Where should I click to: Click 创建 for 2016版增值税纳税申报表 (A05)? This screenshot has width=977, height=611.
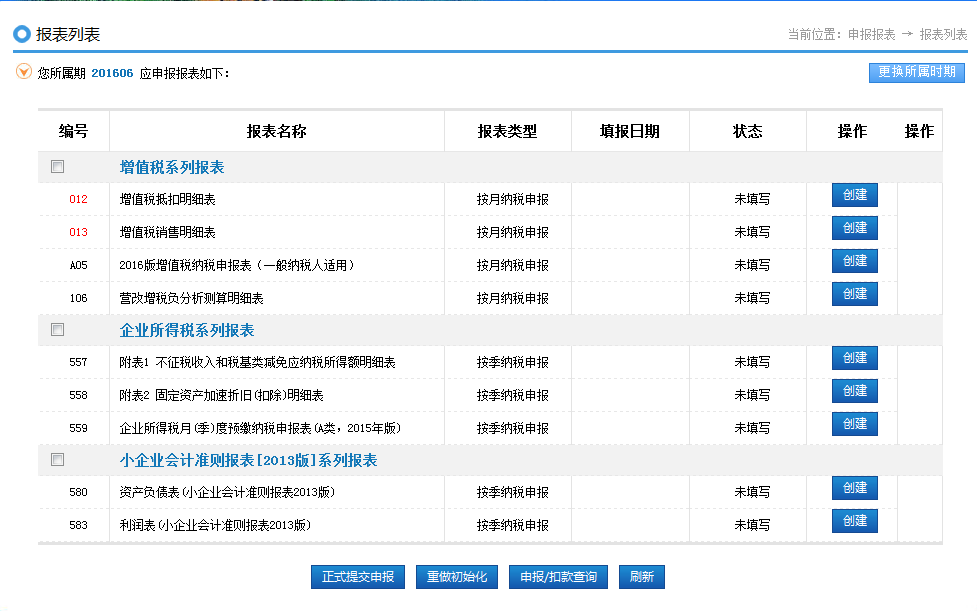tap(855, 261)
